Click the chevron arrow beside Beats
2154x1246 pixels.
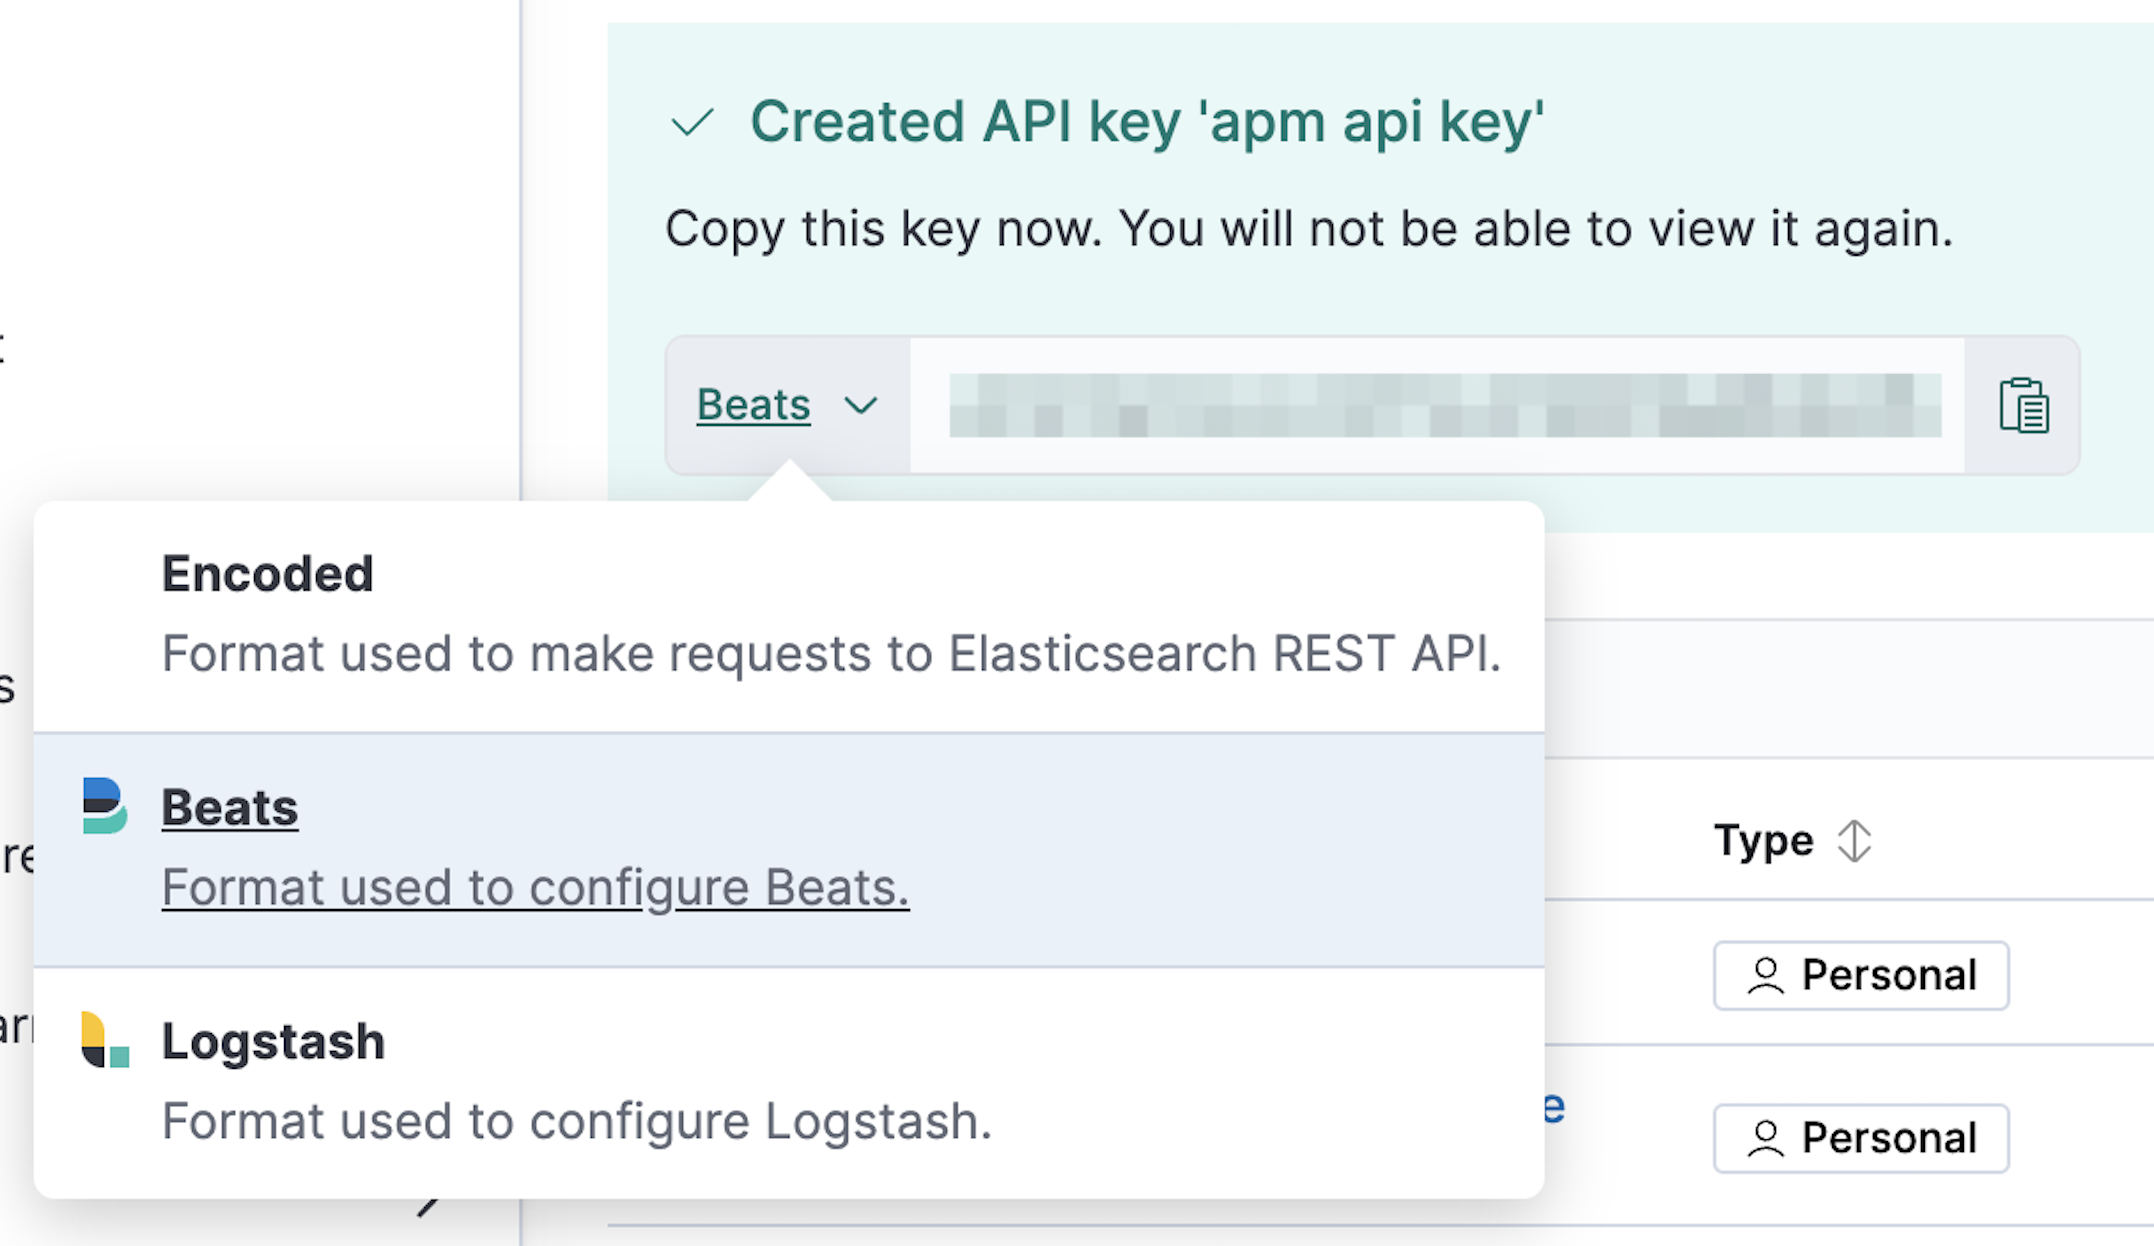[x=862, y=406]
